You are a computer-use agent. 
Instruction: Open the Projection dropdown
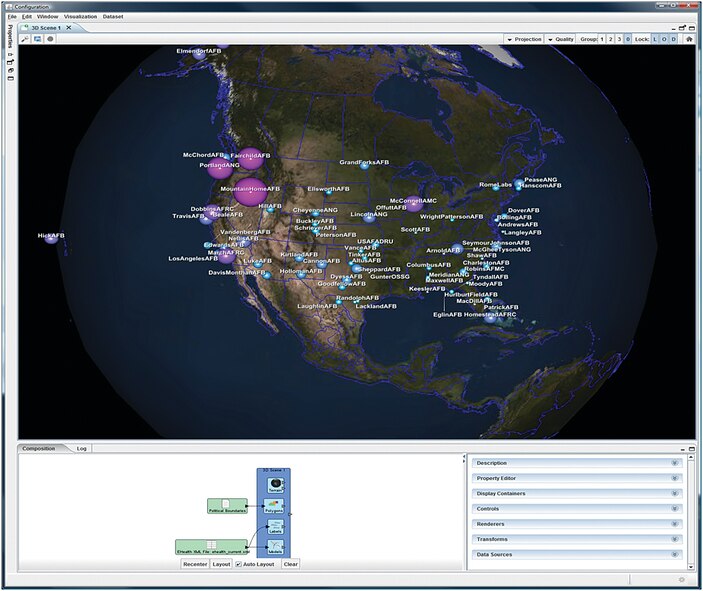524,39
